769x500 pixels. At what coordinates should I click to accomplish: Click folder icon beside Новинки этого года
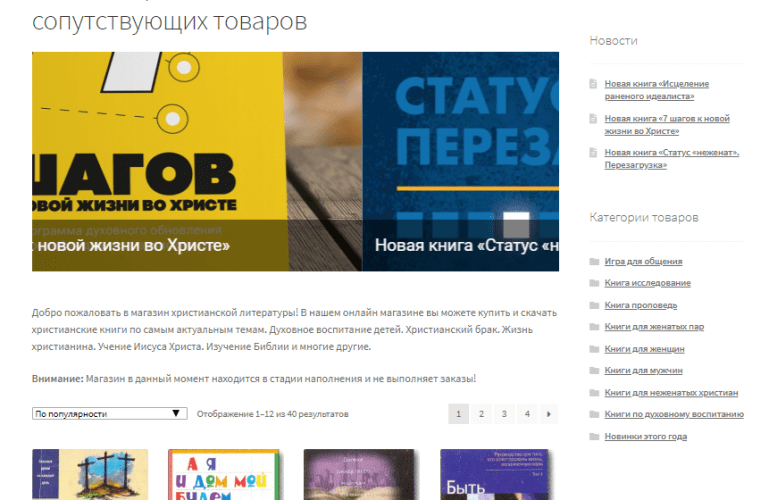594,436
